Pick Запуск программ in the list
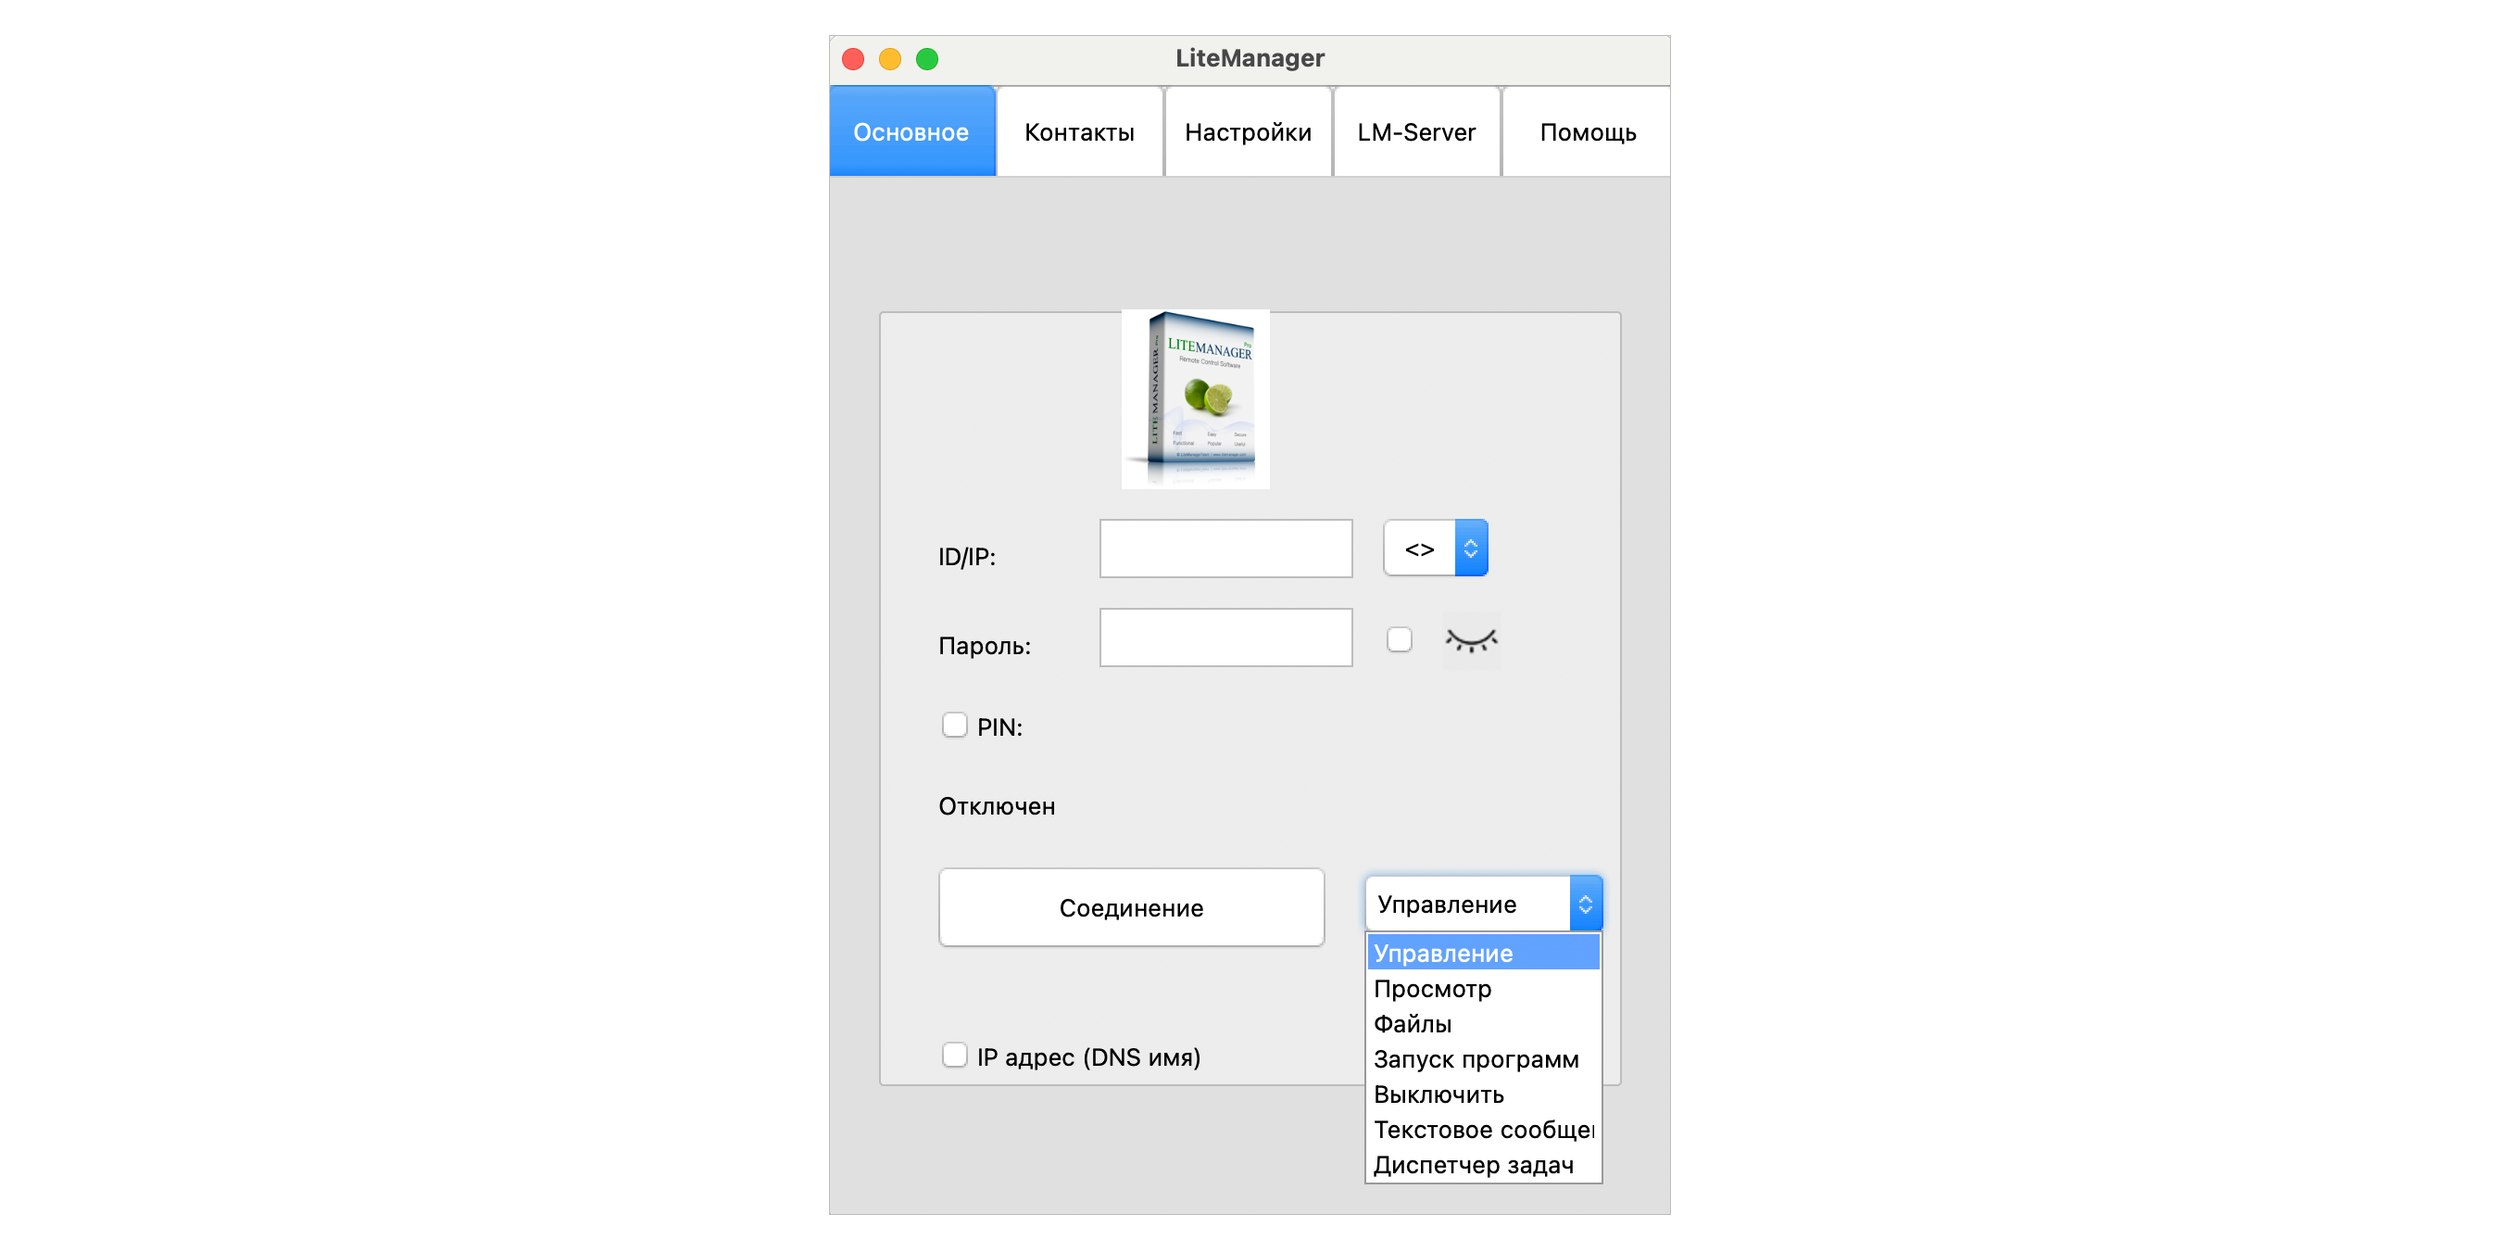The height and width of the screenshot is (1250, 2500). click(x=1484, y=1059)
